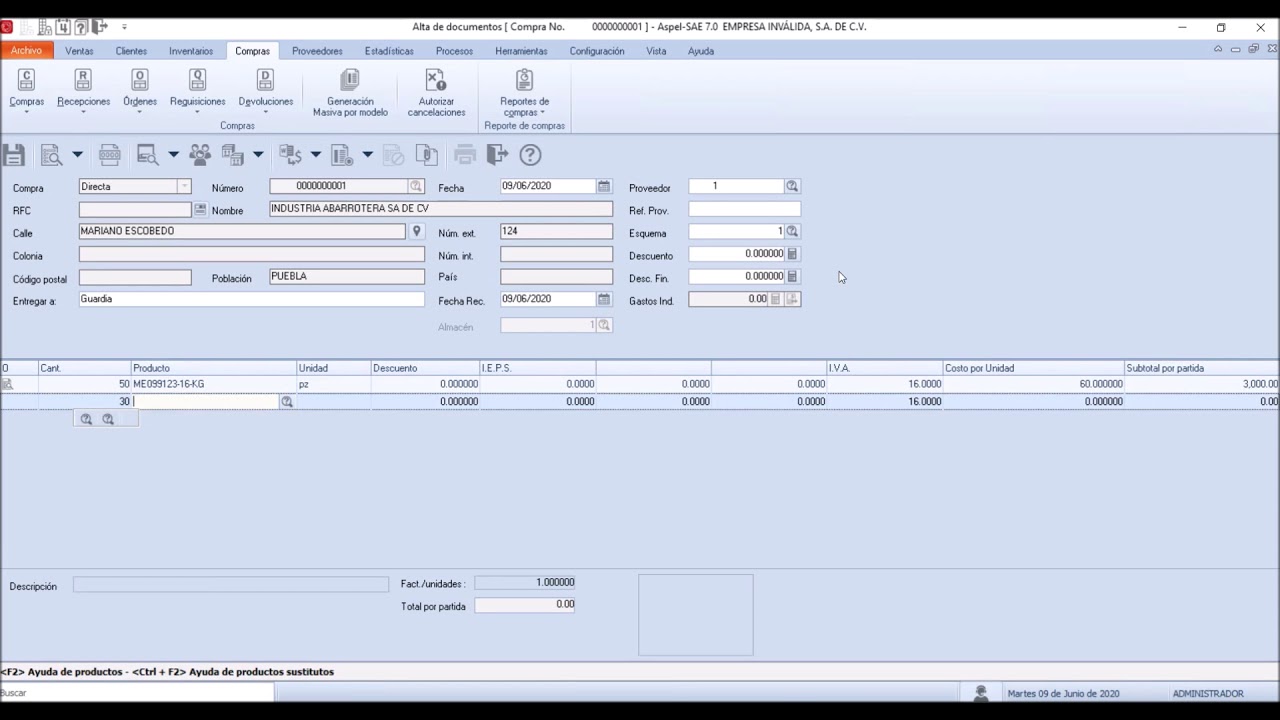Image resolution: width=1280 pixels, height=720 pixels.
Task: Open the Requisiciones ribbon dropdown
Action: (x=197, y=111)
